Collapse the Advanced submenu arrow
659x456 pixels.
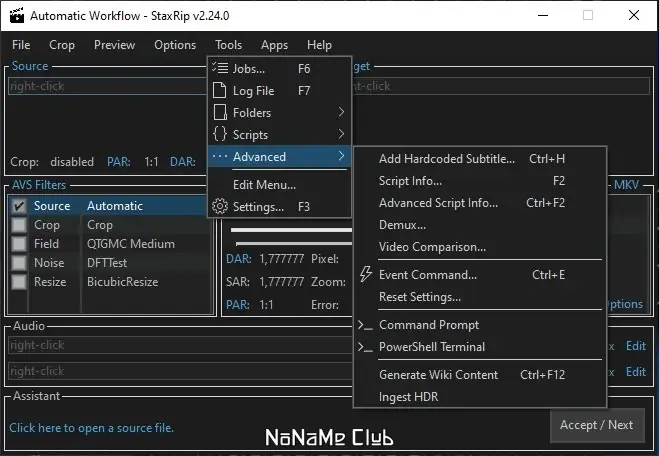pos(341,156)
